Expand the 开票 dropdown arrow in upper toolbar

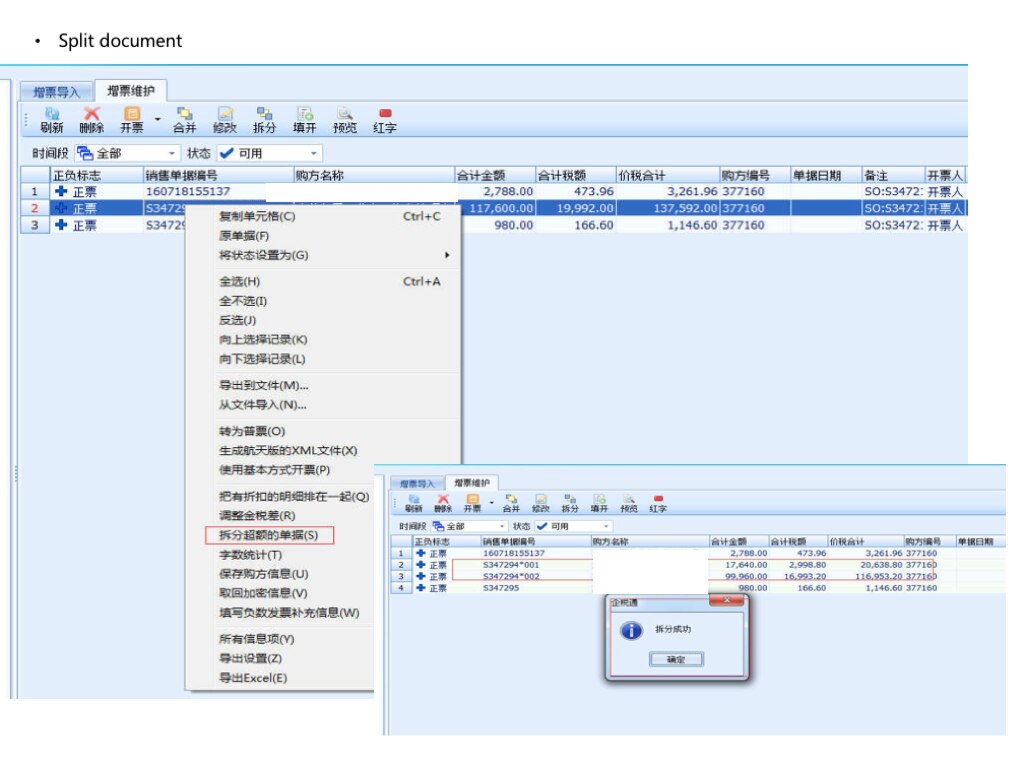click(x=157, y=118)
